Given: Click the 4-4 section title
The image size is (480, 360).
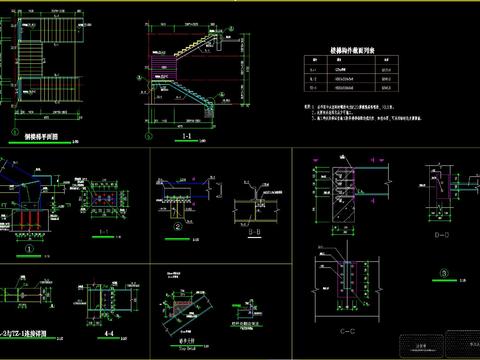Looking at the screenshot, I should pos(109,333).
